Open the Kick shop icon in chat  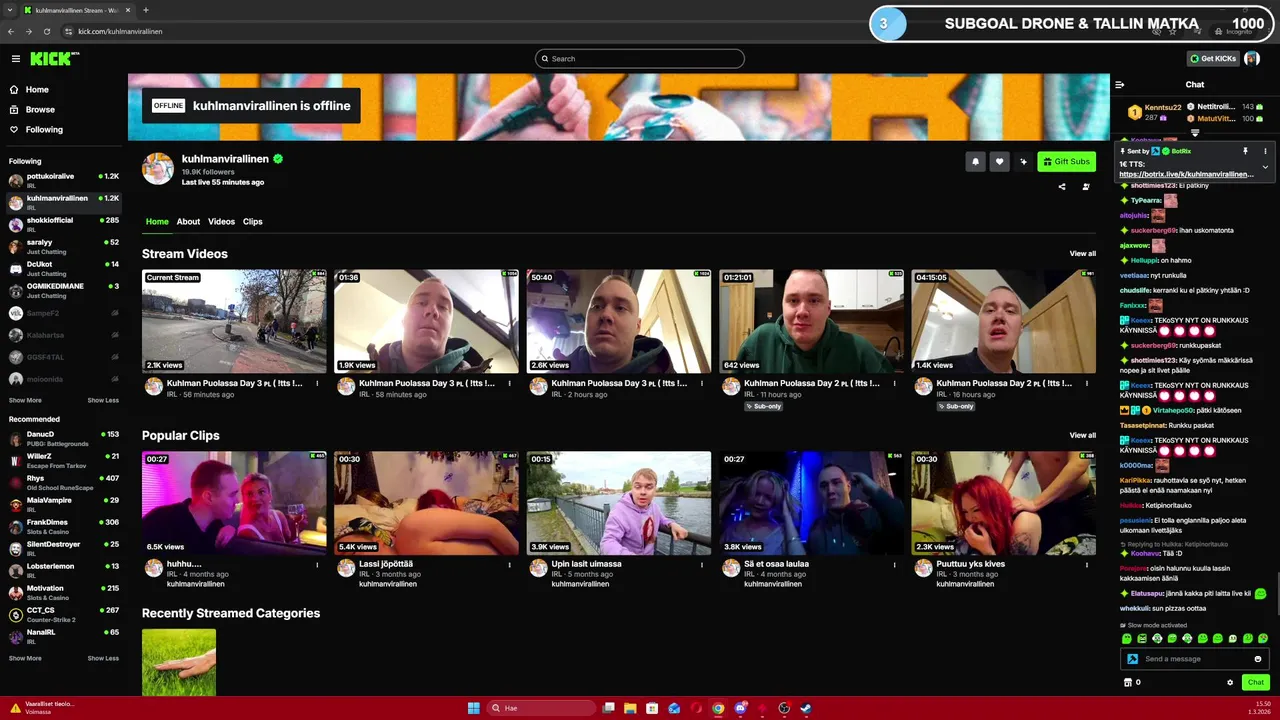point(1128,682)
